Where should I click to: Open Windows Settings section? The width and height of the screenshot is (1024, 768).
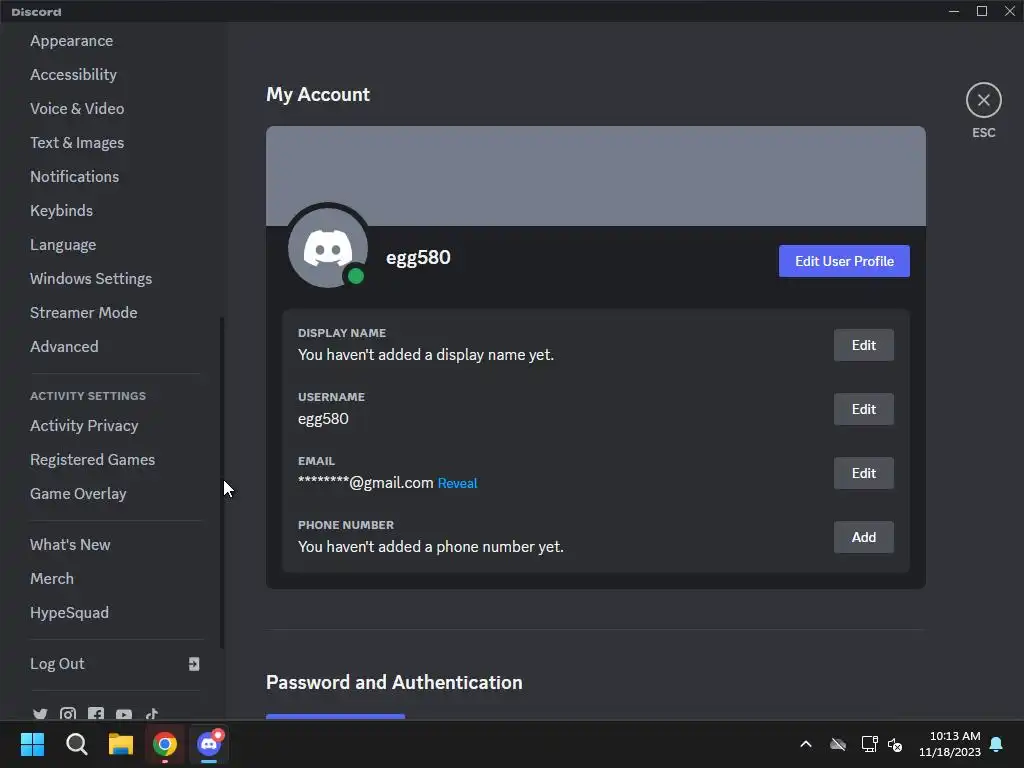(91, 278)
